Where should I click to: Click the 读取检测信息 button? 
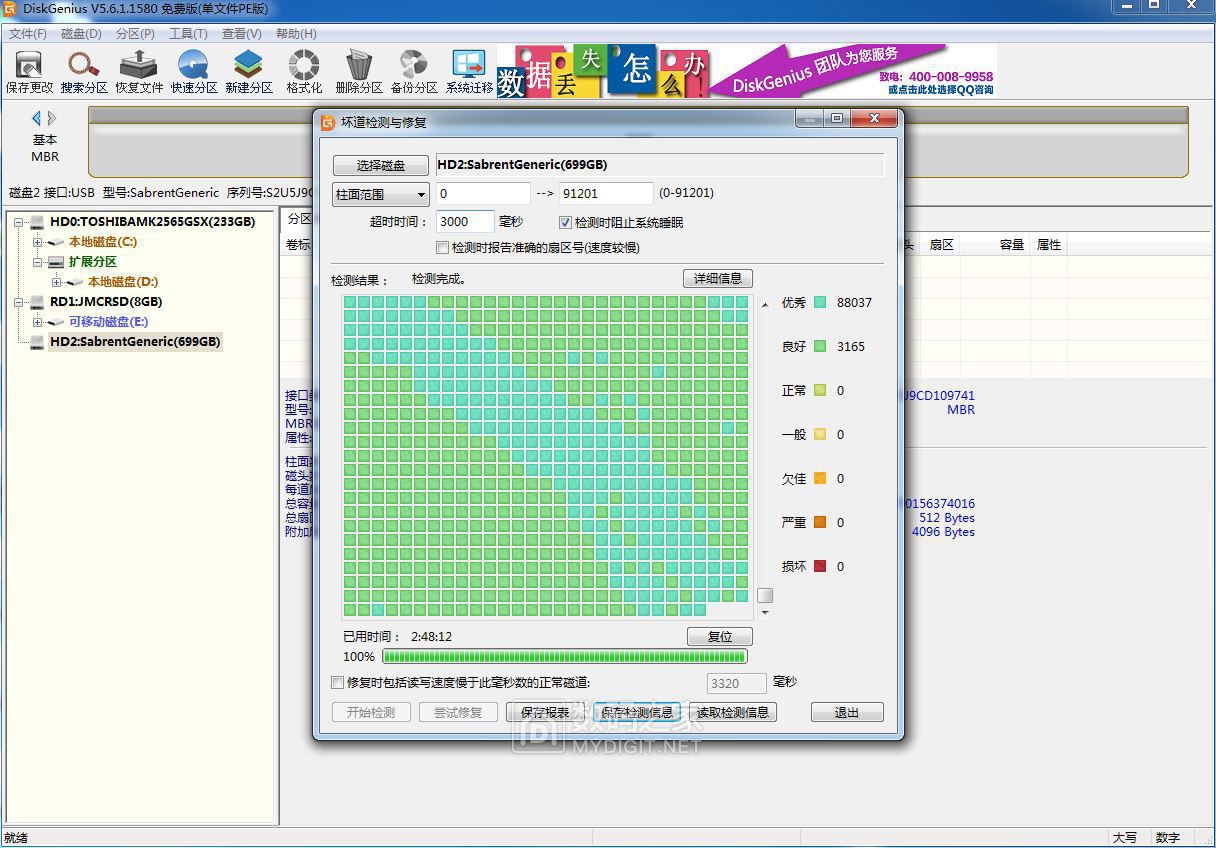(x=733, y=712)
